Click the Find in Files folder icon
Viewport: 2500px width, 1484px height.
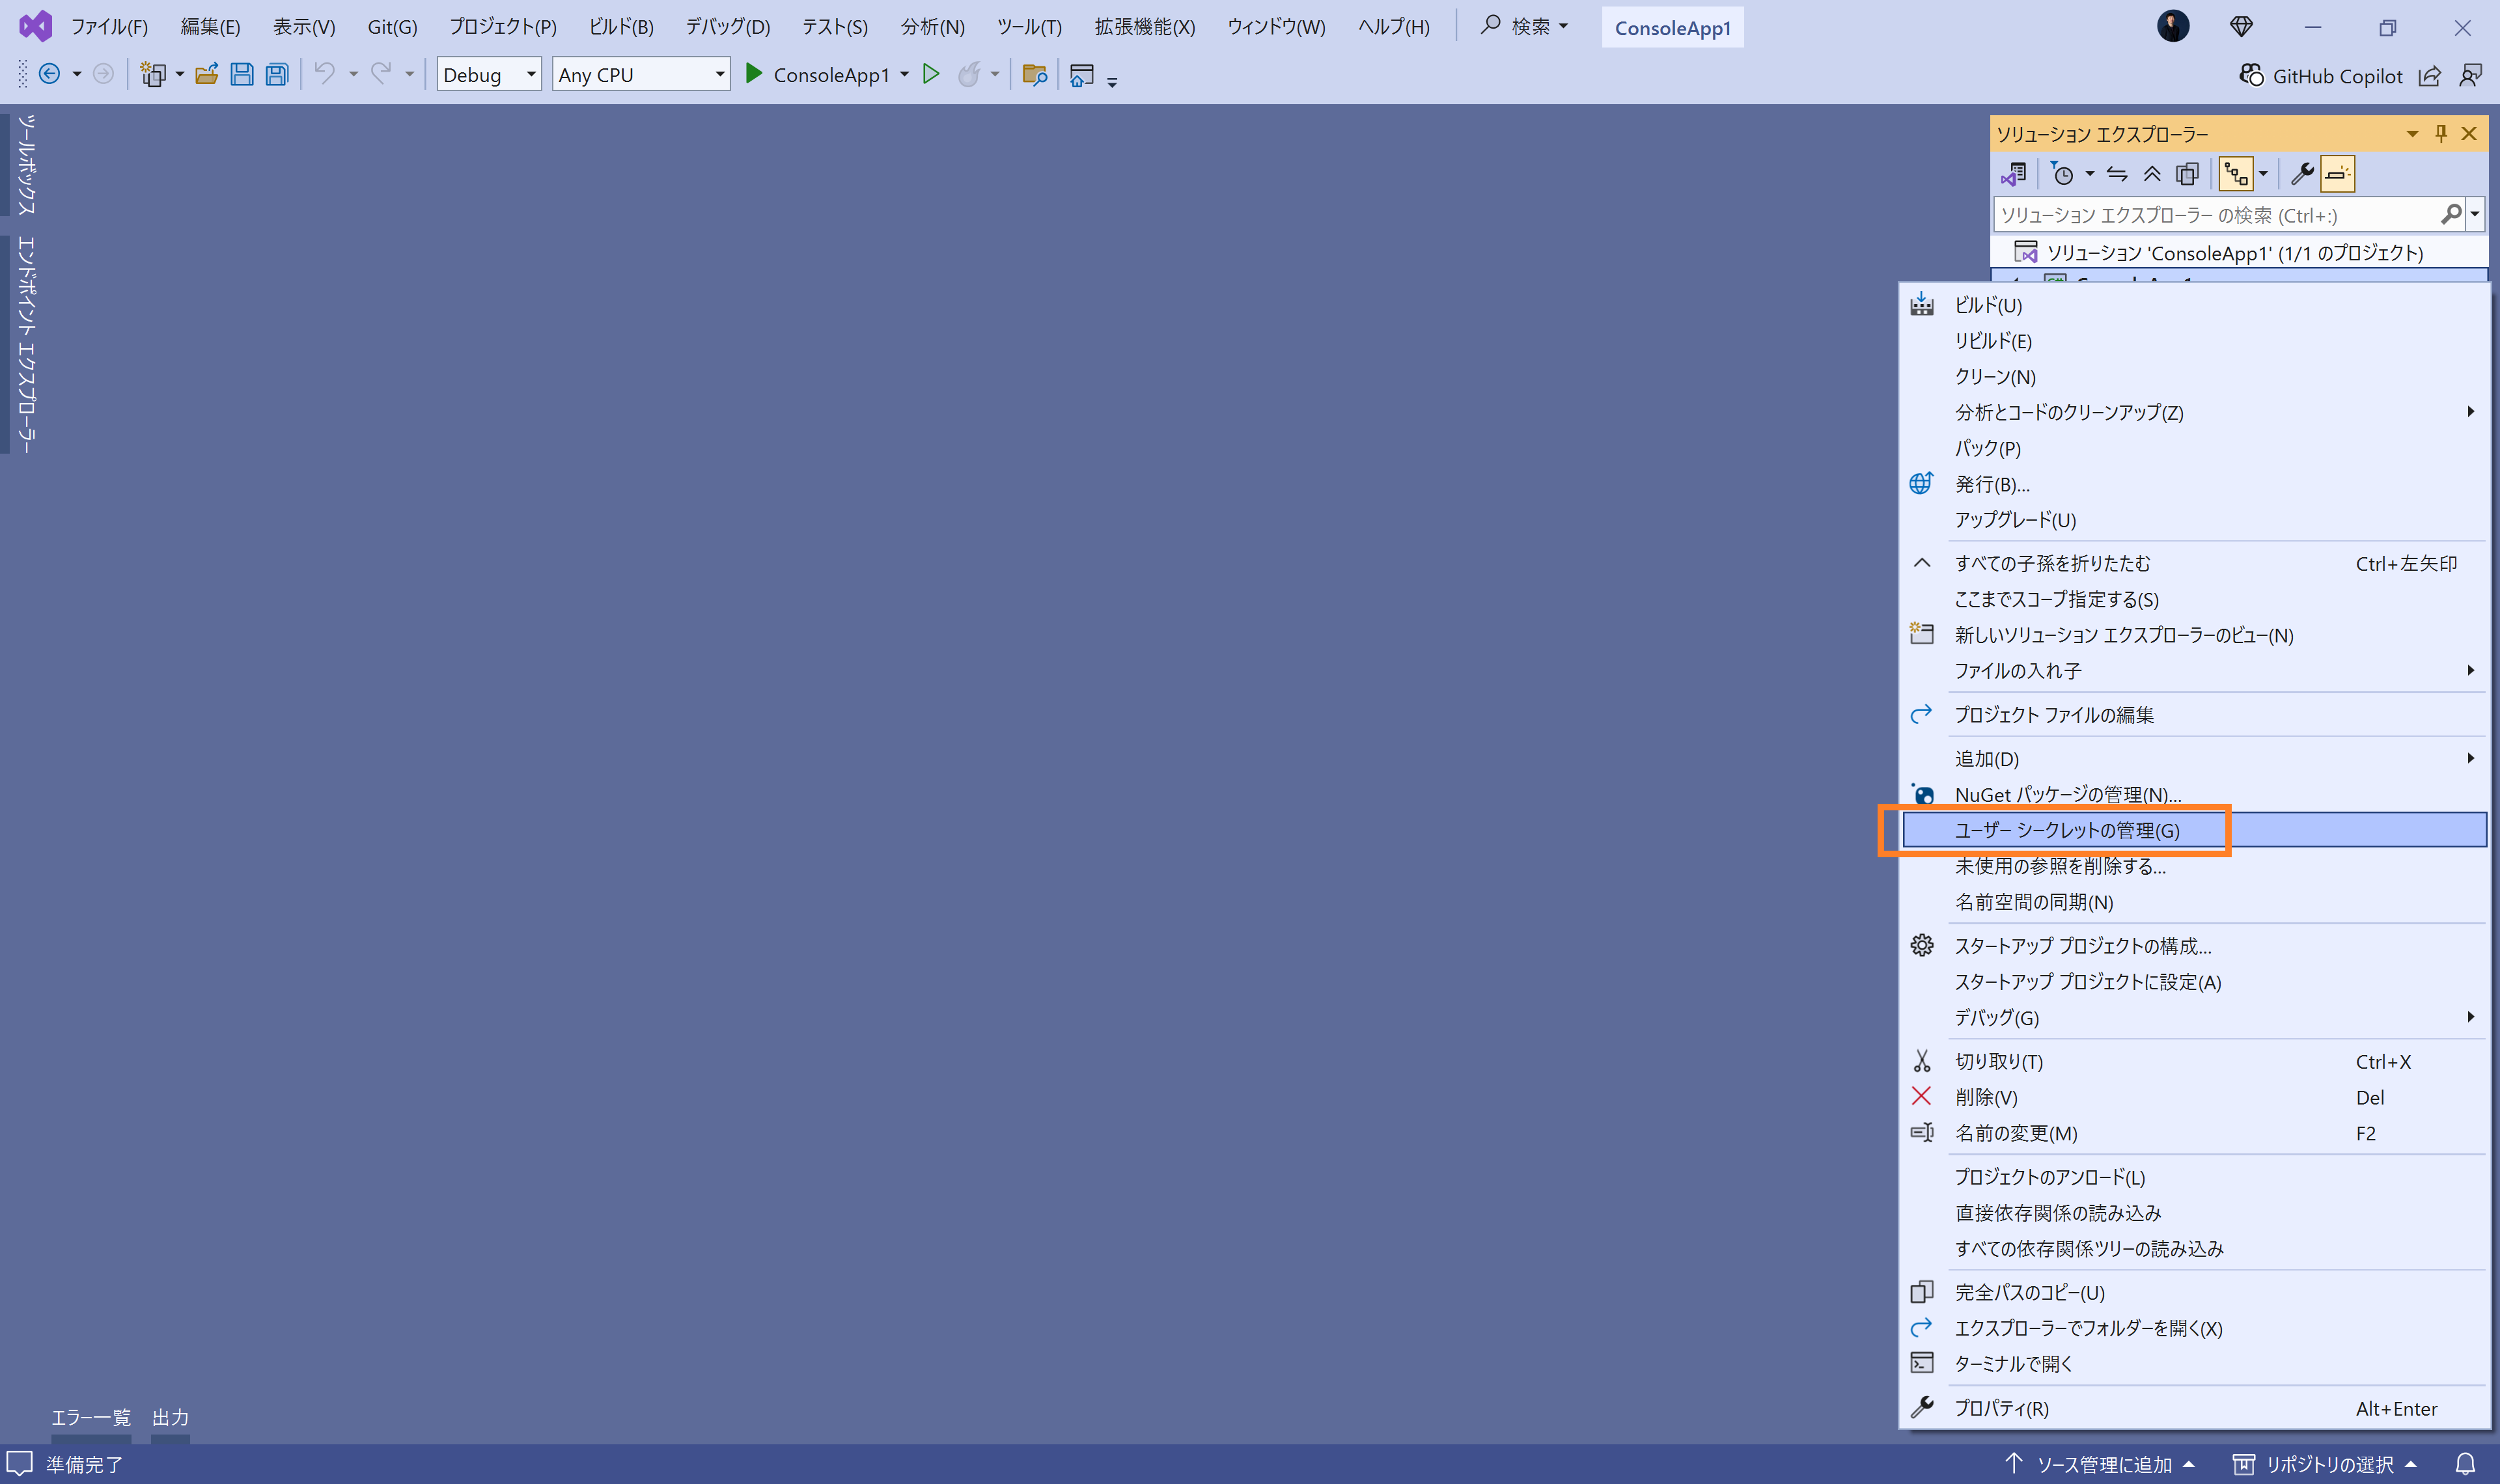1035,74
